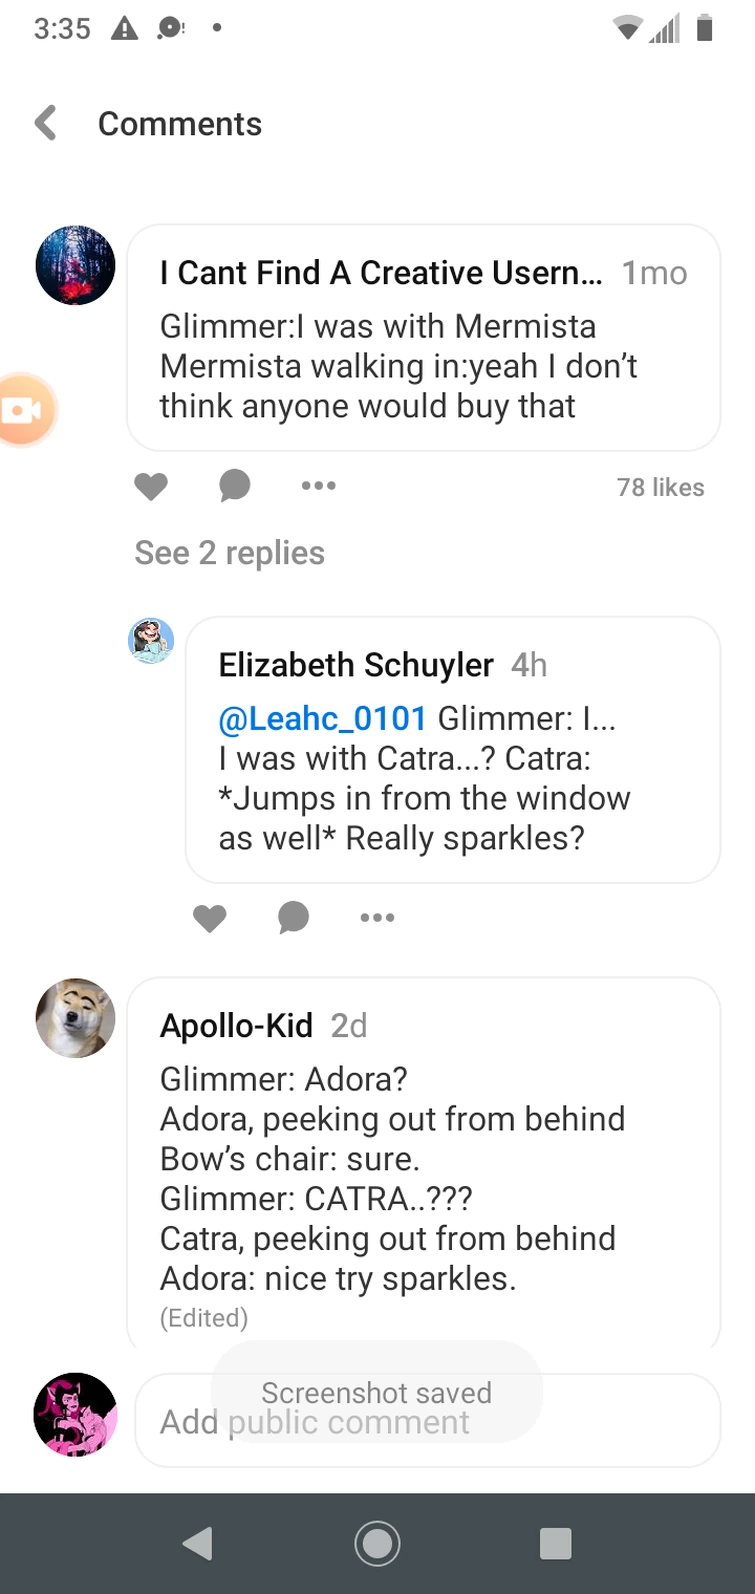755x1594 pixels.
Task: Tap your pink profile avatar beside the comment box
Action: click(76, 1415)
